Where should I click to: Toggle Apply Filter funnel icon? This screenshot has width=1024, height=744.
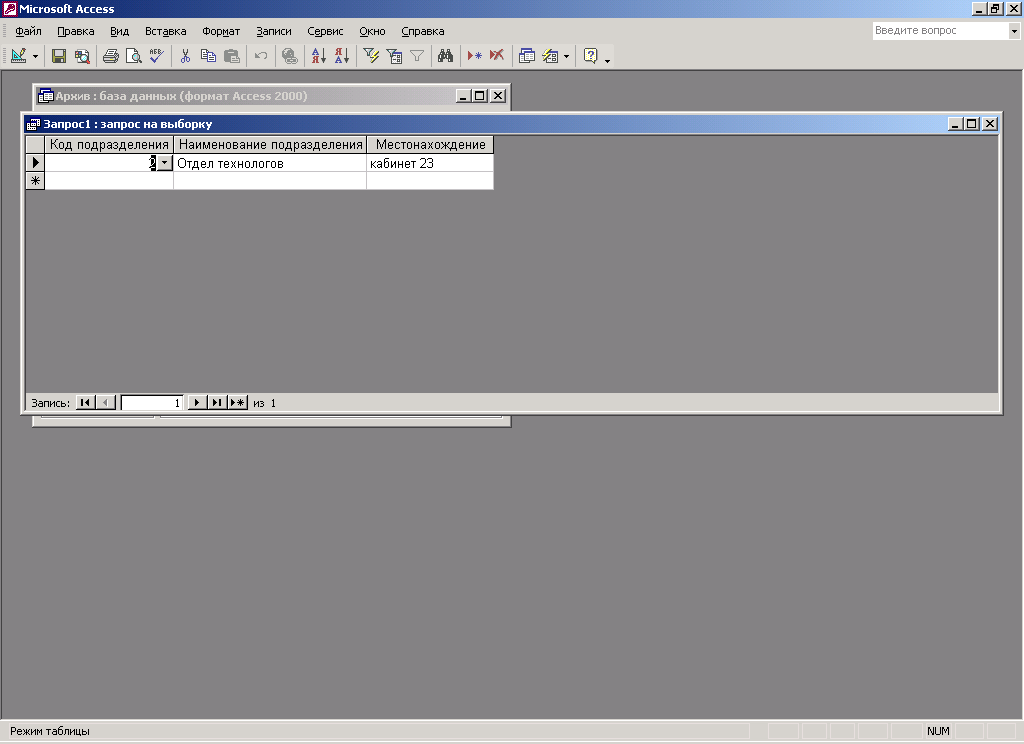[417, 56]
